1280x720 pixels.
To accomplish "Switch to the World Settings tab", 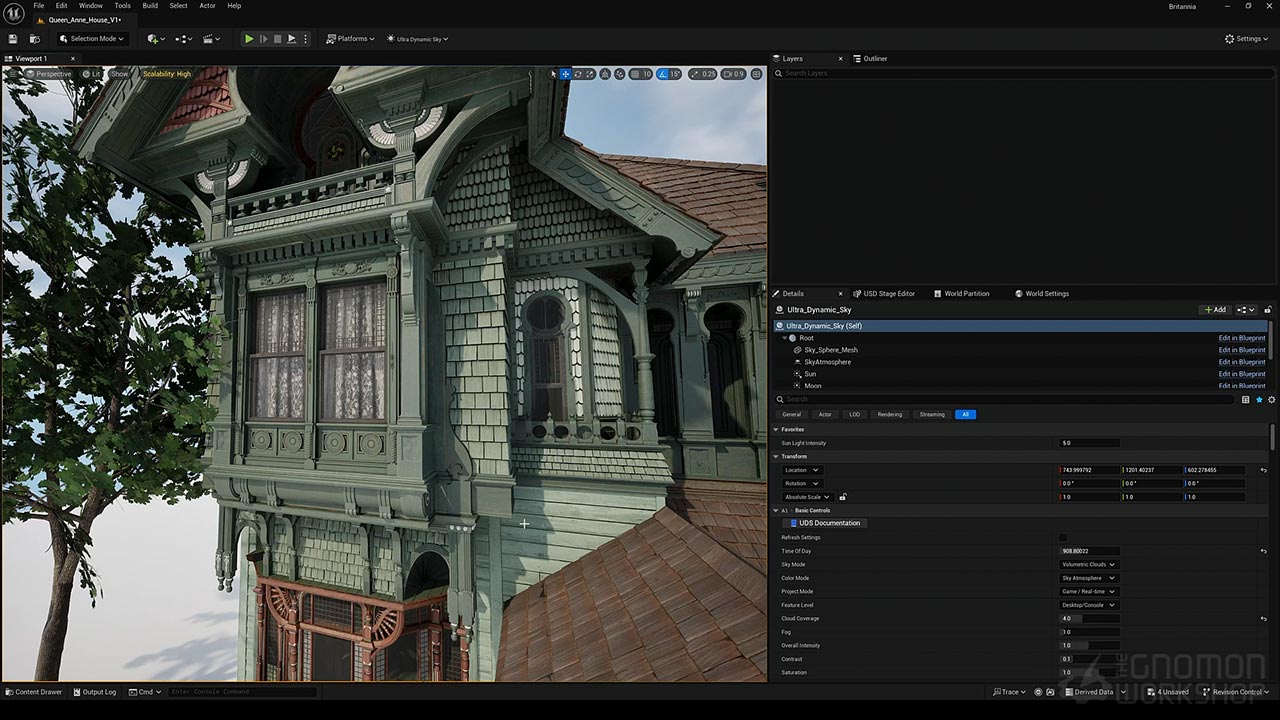I will coord(1043,293).
